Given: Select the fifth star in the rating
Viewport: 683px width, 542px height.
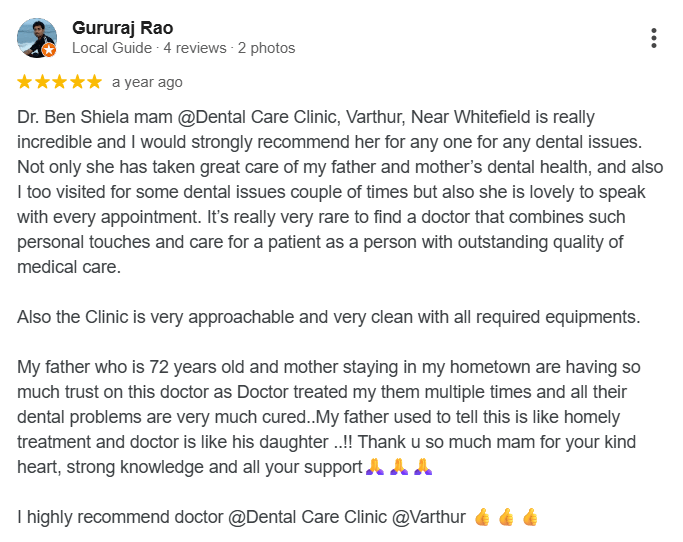Looking at the screenshot, I should coord(93,82).
